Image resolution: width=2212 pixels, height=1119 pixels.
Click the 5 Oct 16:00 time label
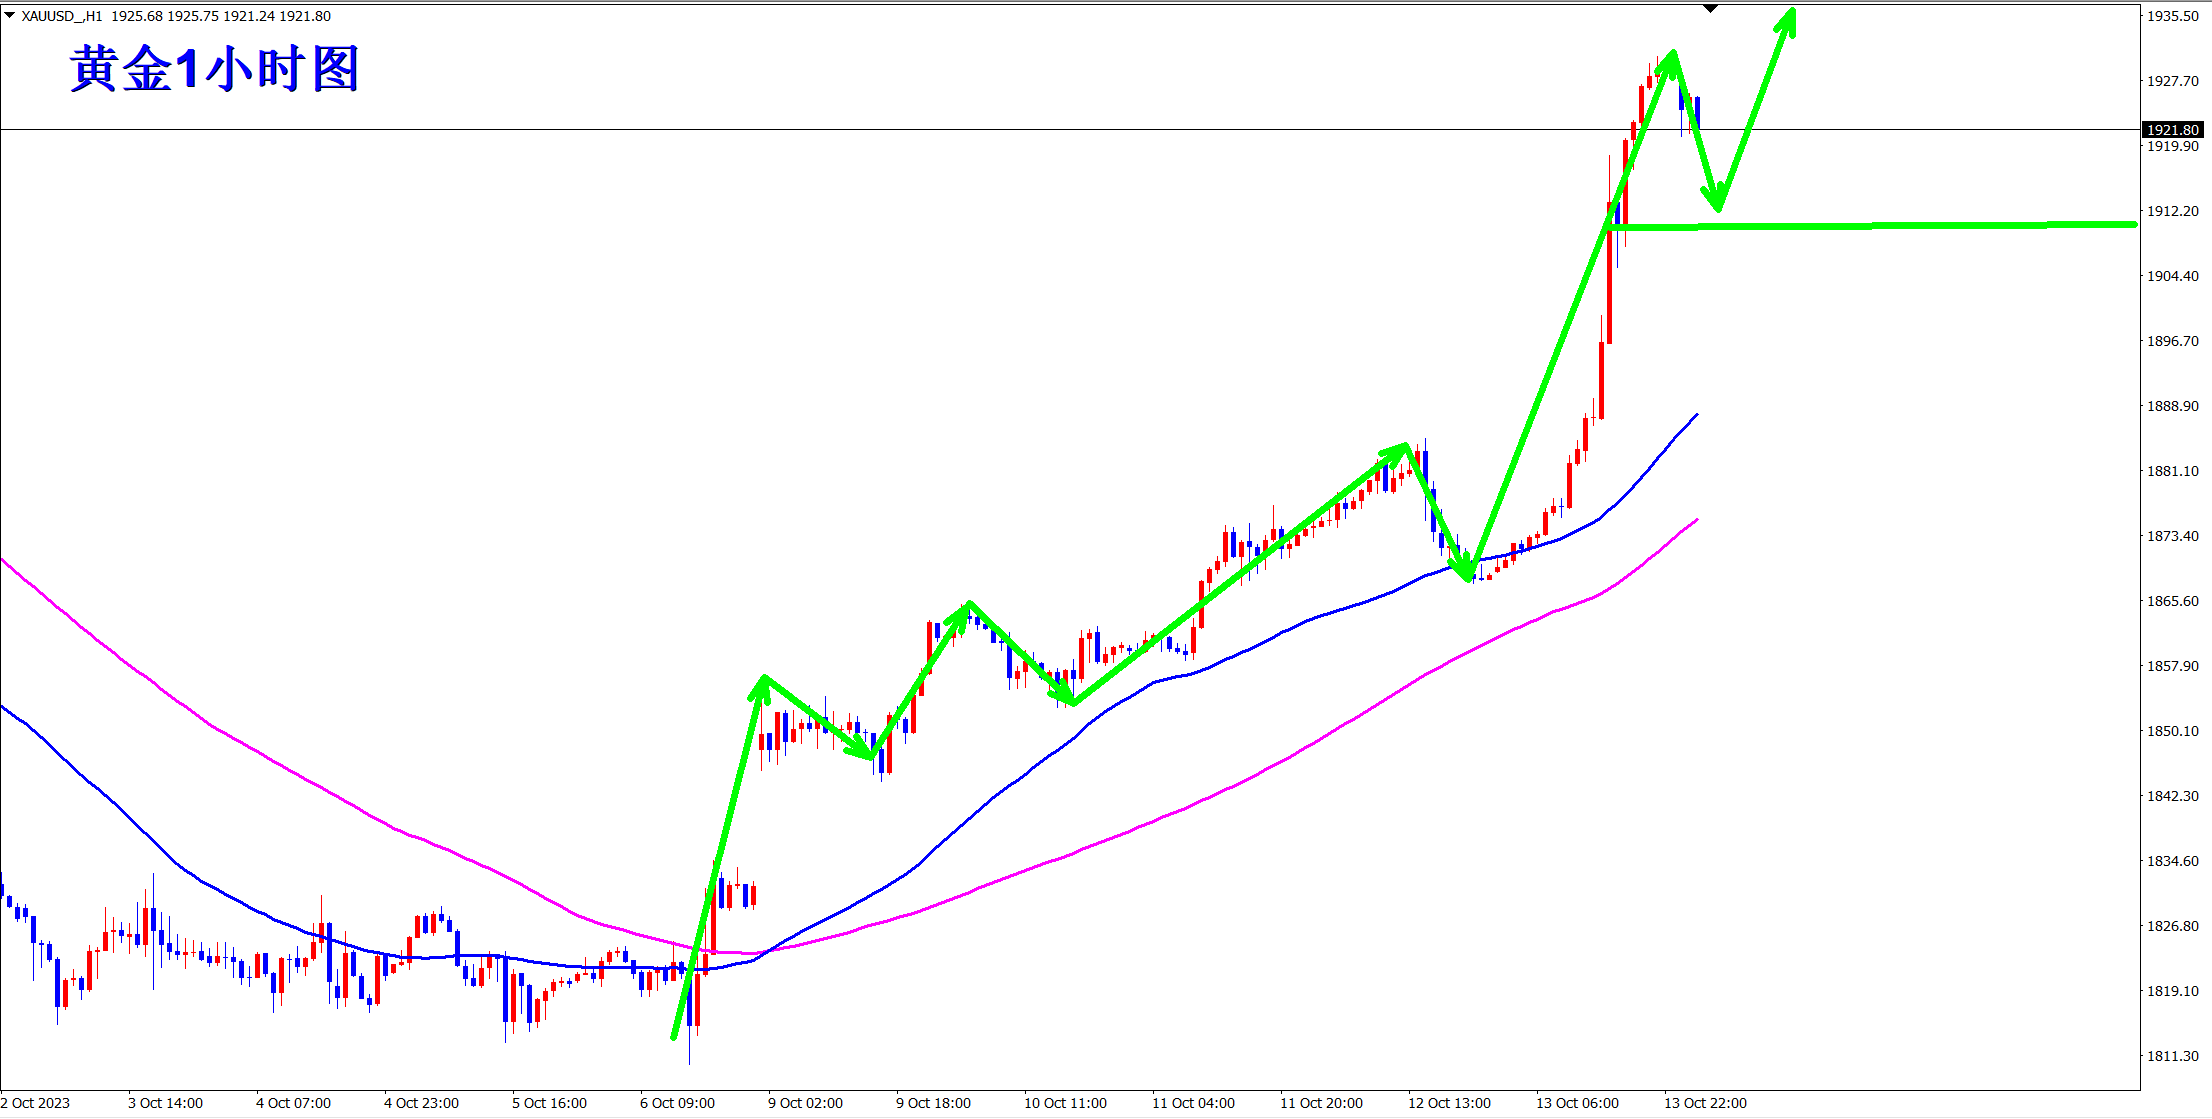(549, 1103)
